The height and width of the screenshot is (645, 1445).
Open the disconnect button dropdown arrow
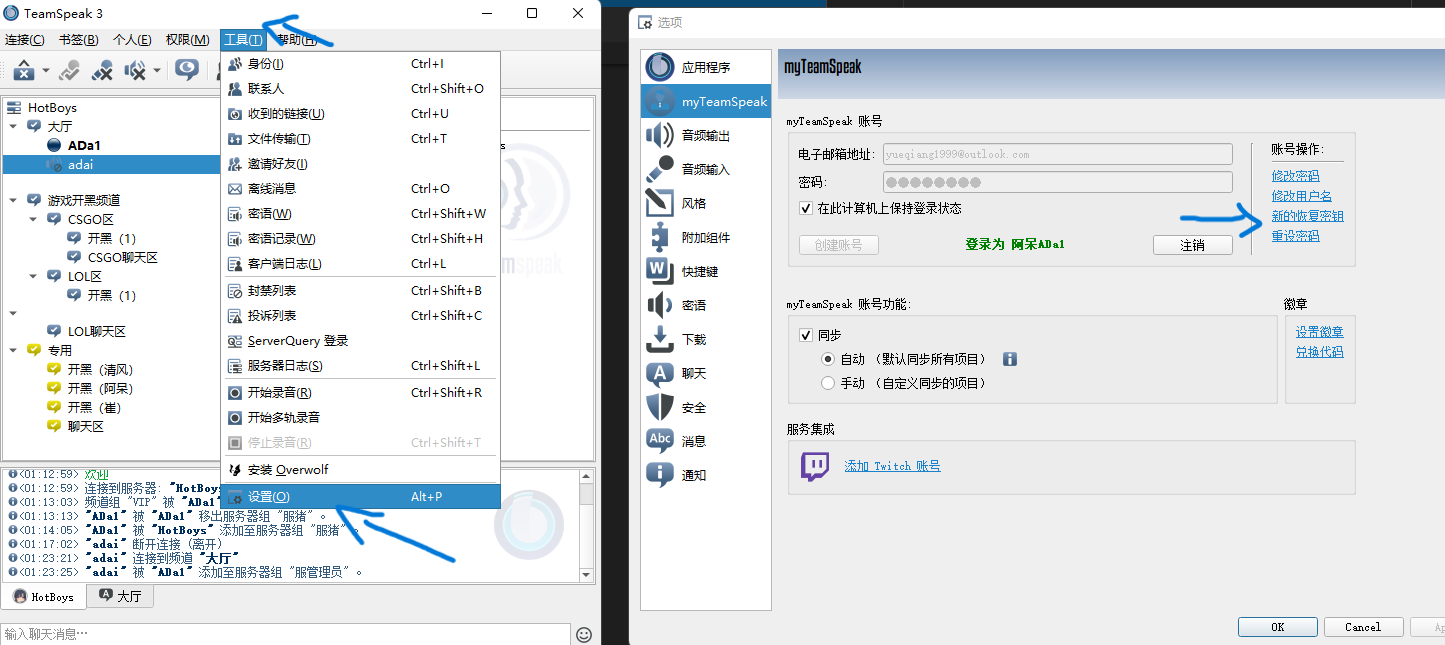[x=46, y=71]
